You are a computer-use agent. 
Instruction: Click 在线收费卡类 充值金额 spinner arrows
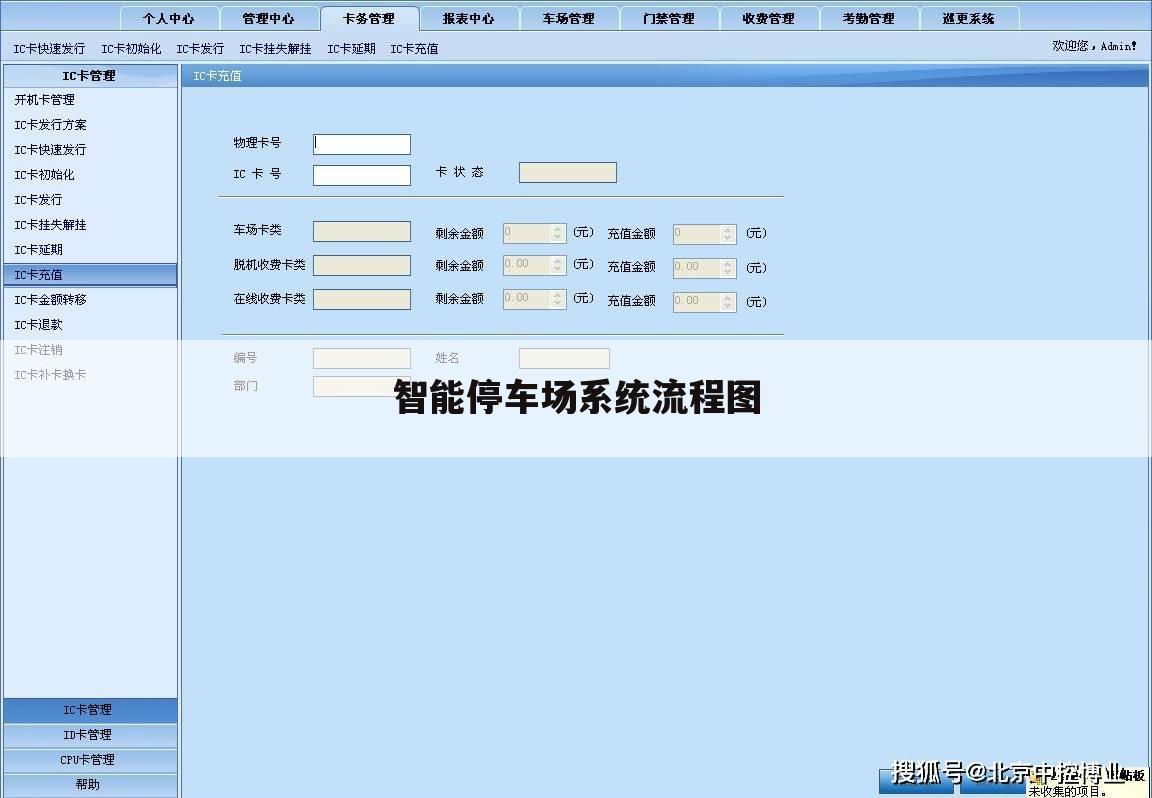(728, 301)
